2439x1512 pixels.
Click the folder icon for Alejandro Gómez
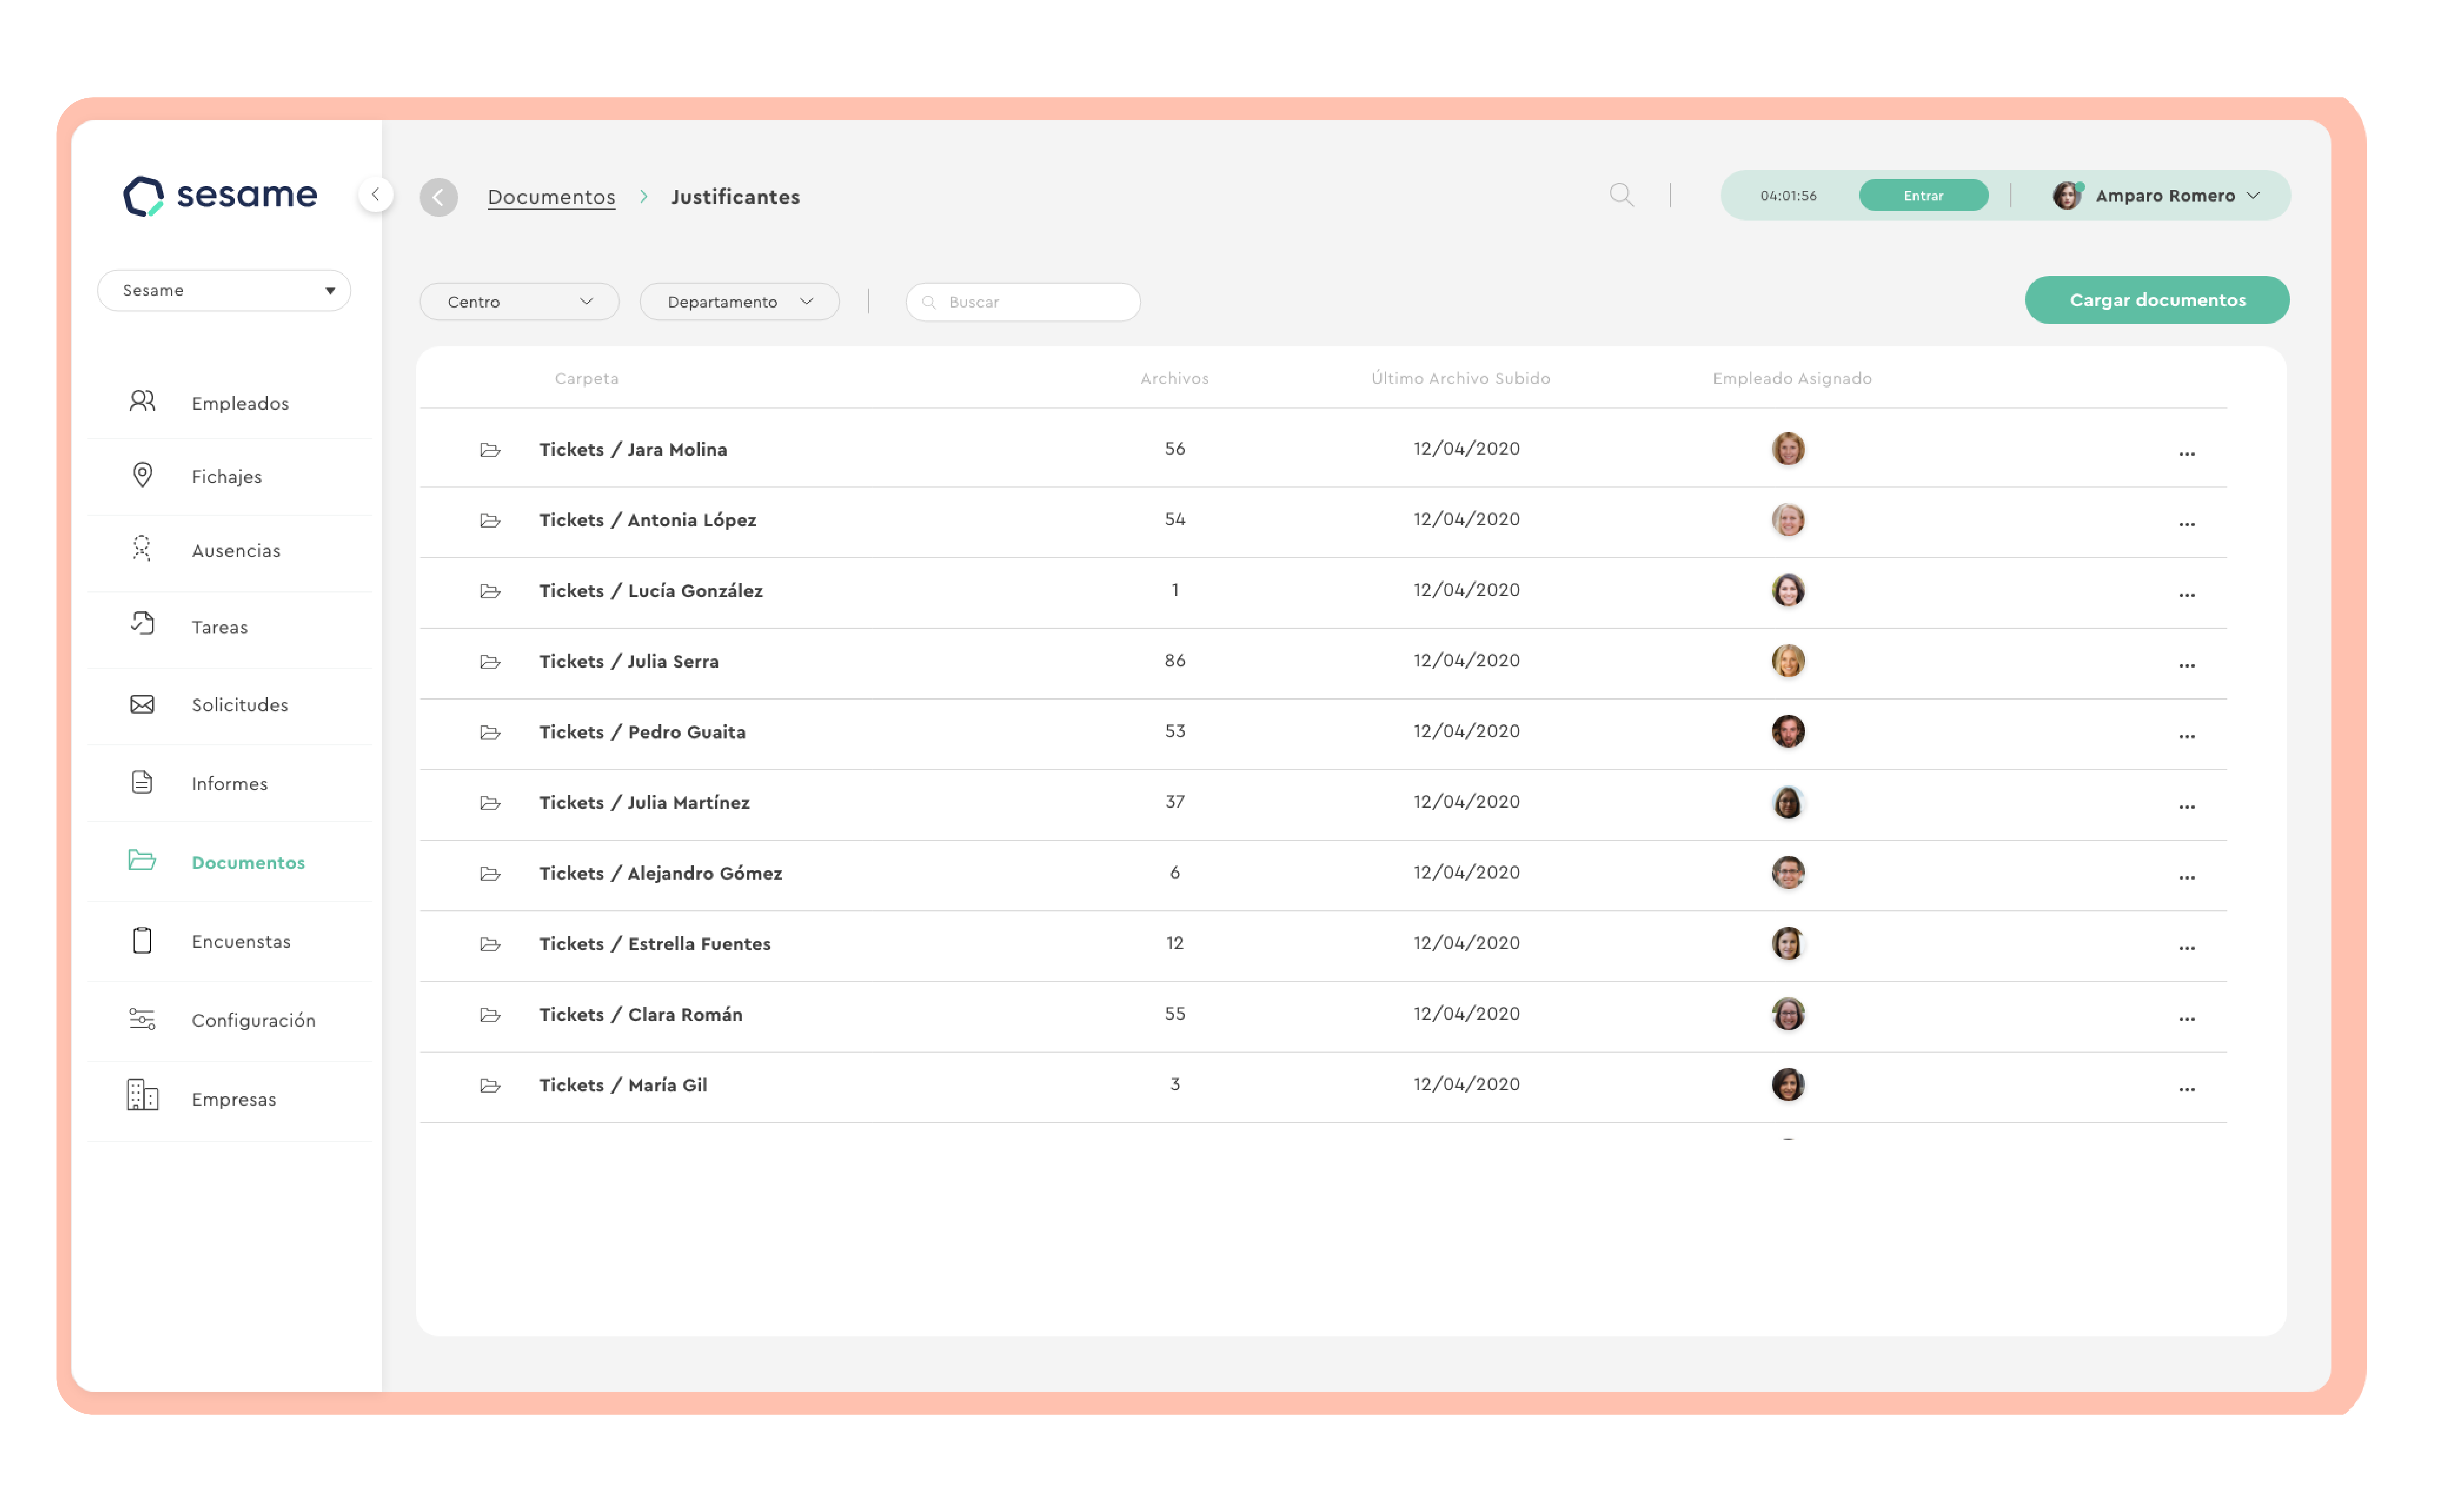click(x=490, y=874)
